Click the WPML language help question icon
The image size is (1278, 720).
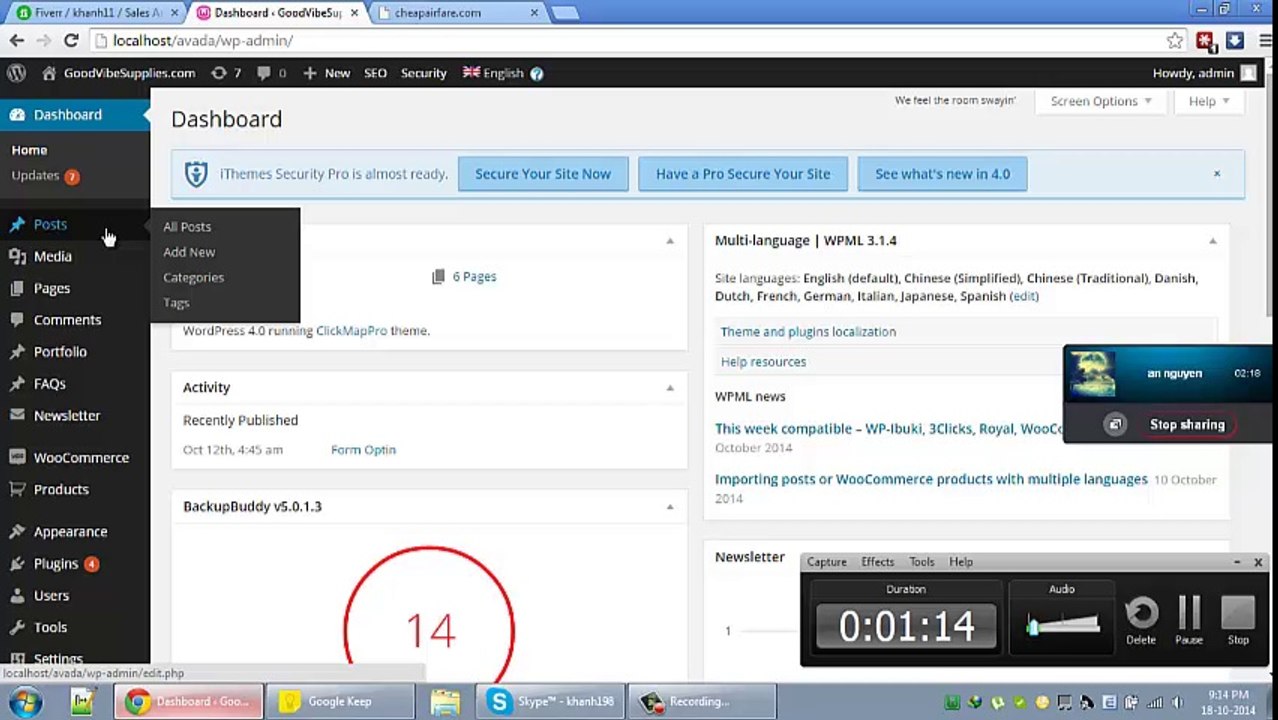(537, 73)
